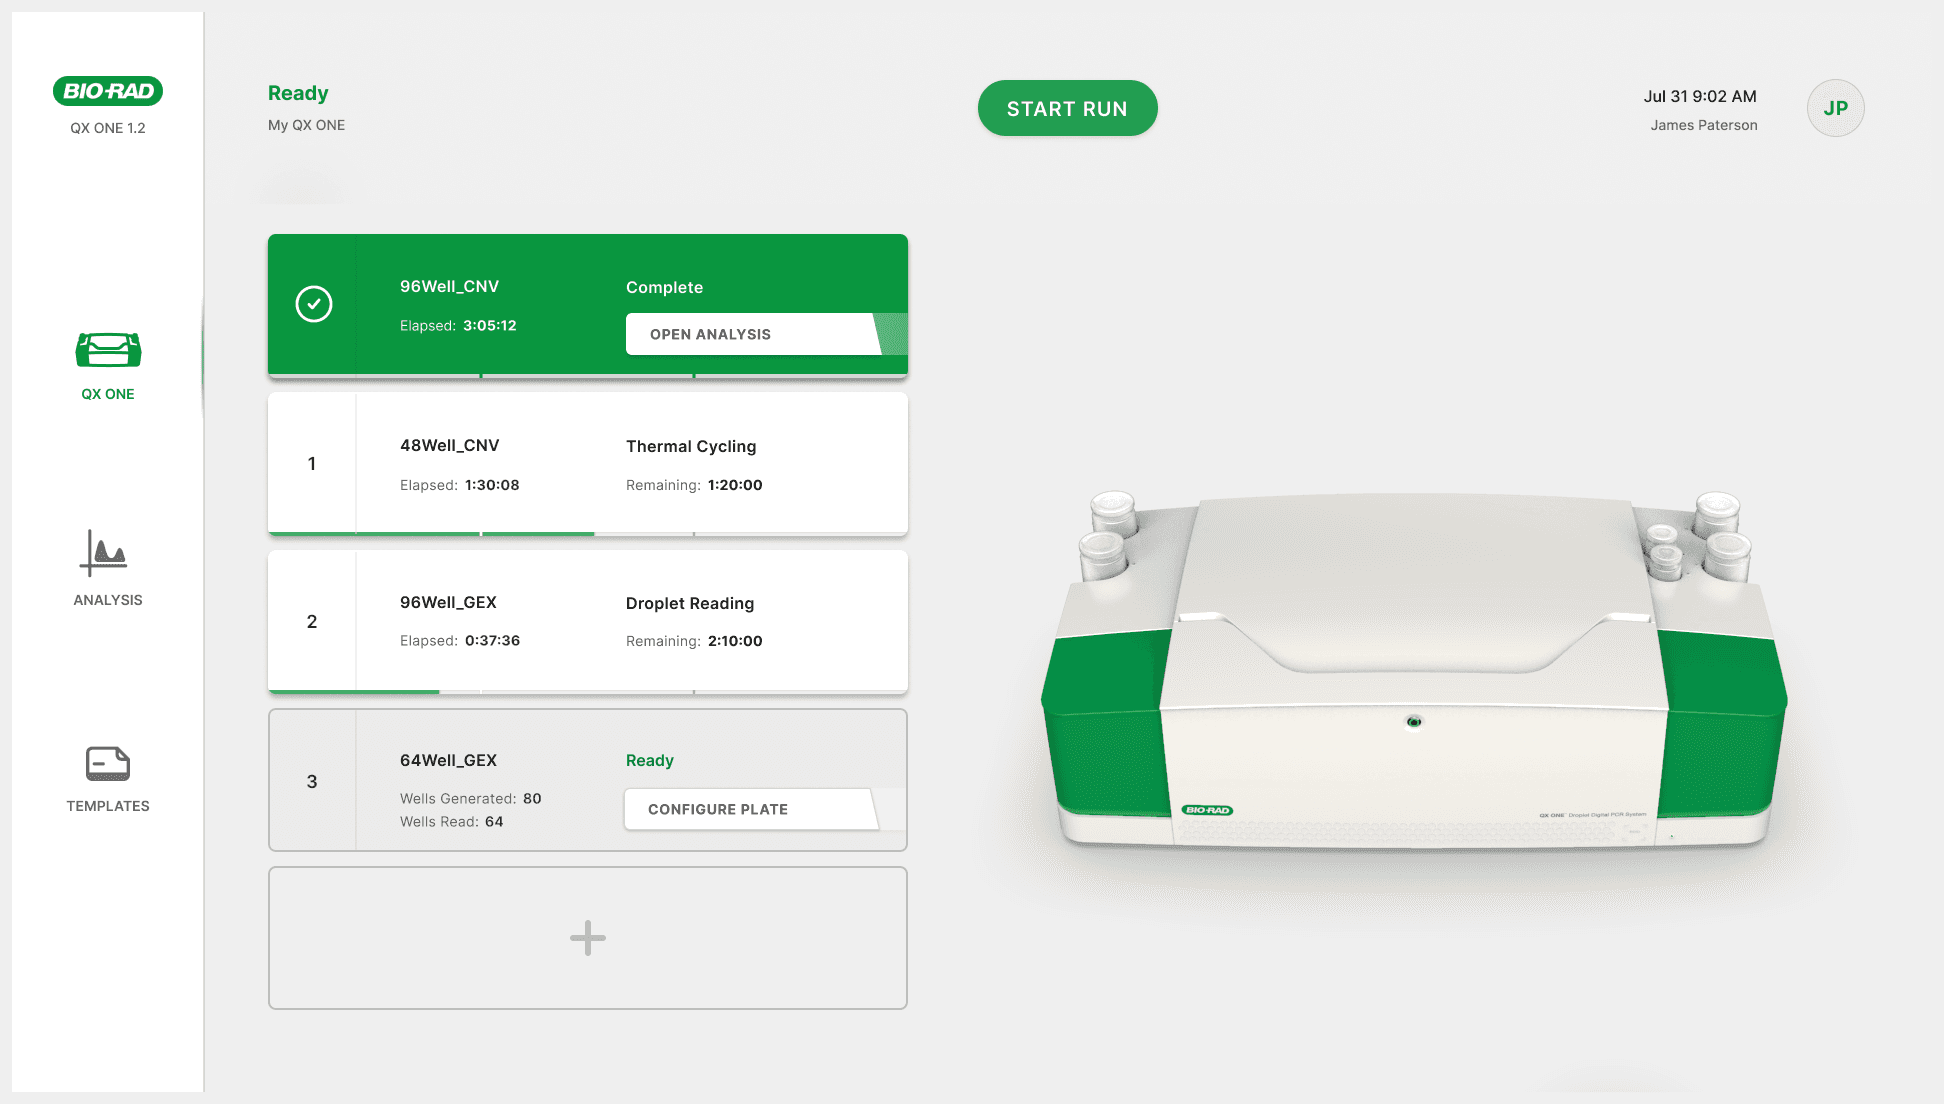This screenshot has height=1104, width=1944.
Task: Open the Templates plate icon
Action: click(x=108, y=764)
